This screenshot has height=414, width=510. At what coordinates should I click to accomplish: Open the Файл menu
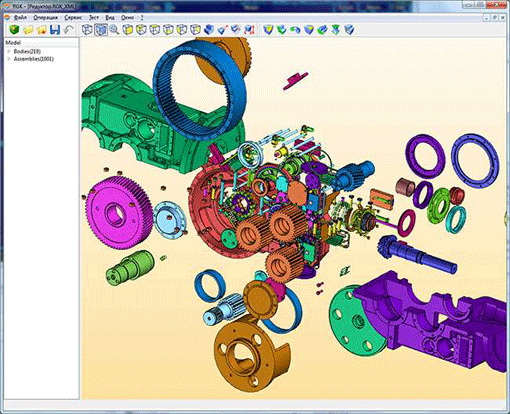[20, 17]
